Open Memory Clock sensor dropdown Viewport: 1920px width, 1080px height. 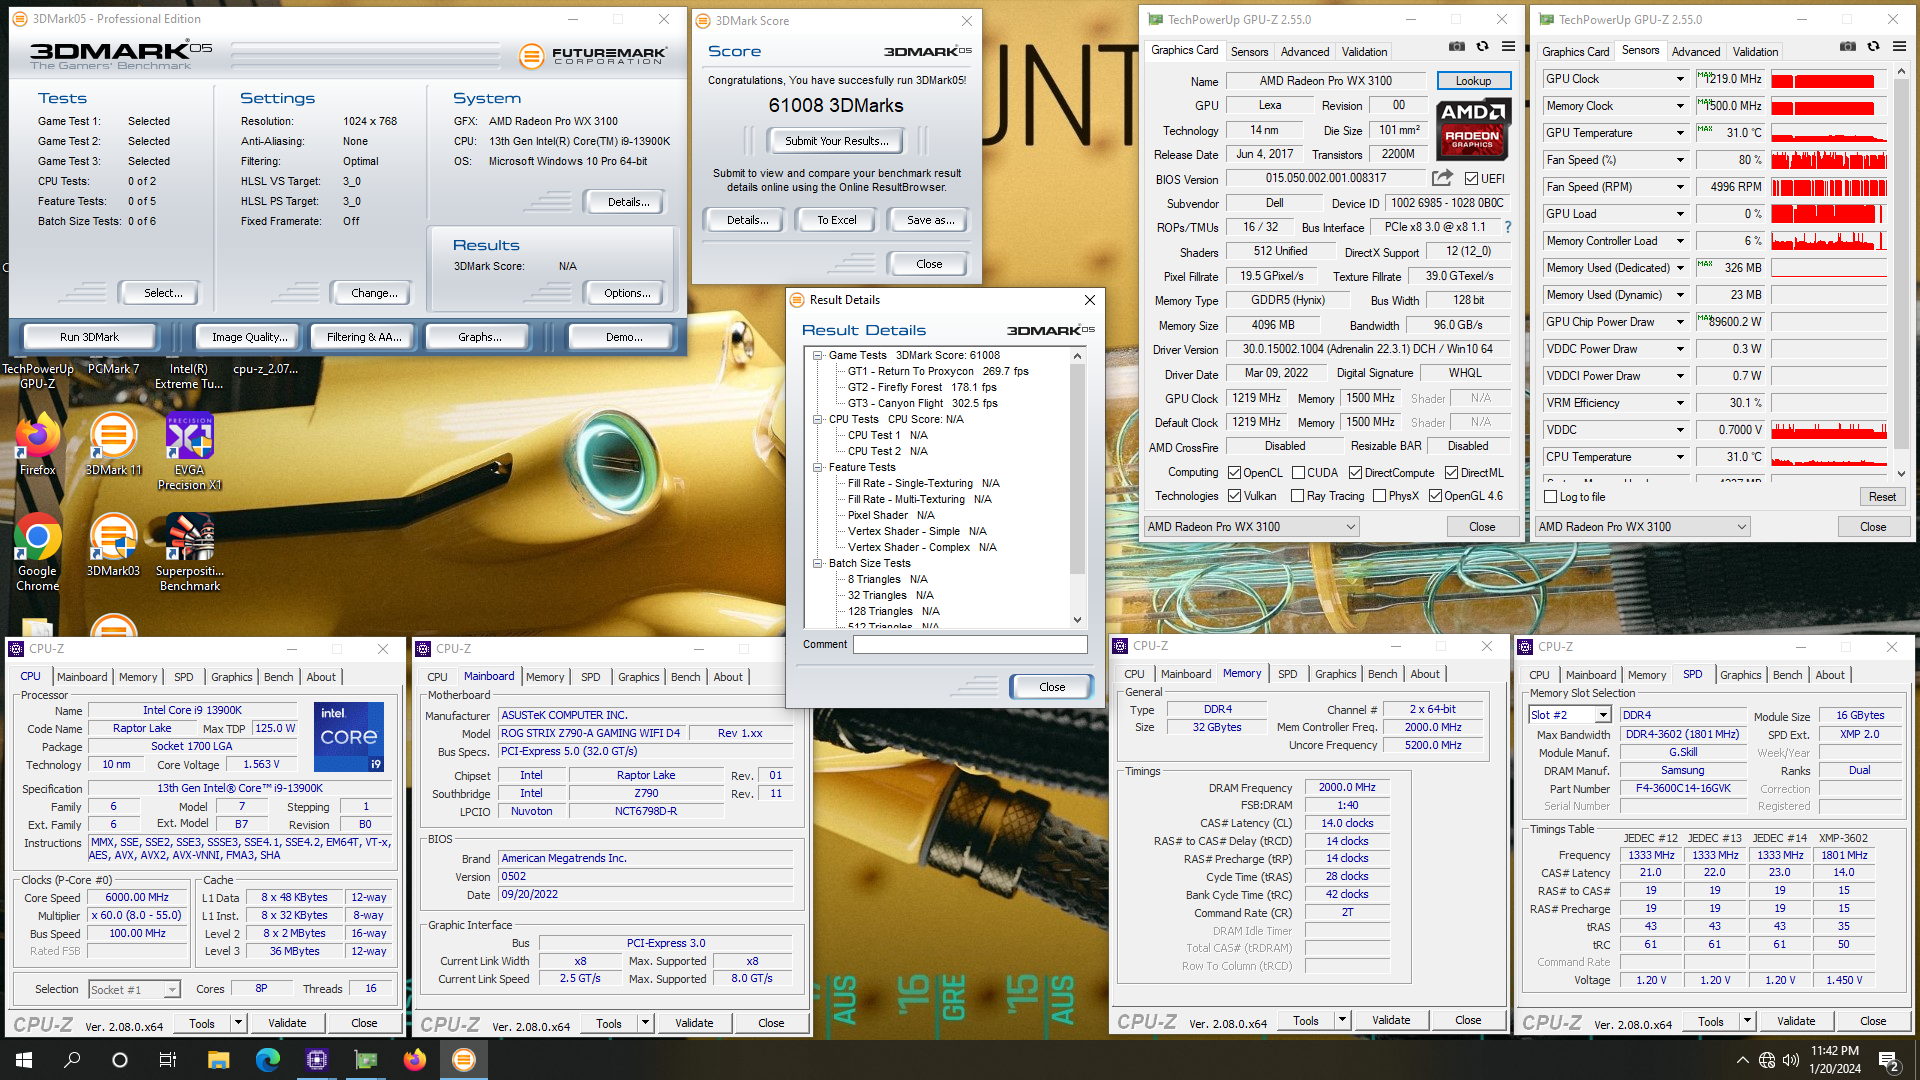coord(1680,106)
